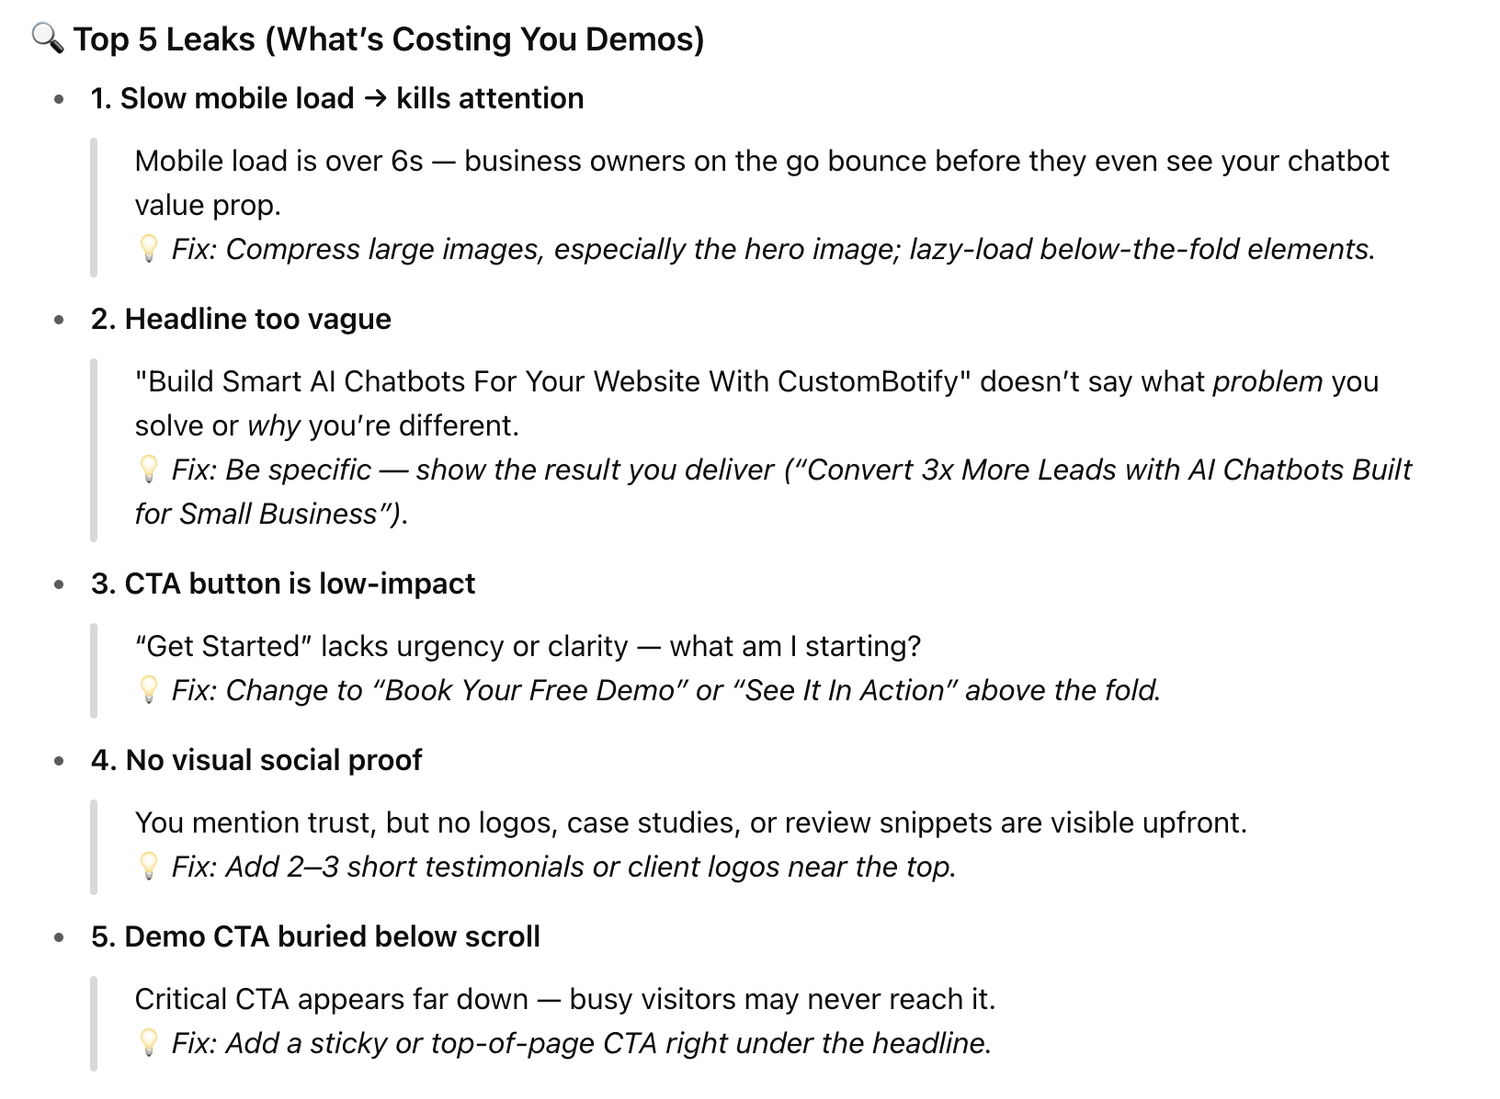Click the italic word 'problem' in the headline critique
The height and width of the screenshot is (1099, 1500).
(1267, 381)
